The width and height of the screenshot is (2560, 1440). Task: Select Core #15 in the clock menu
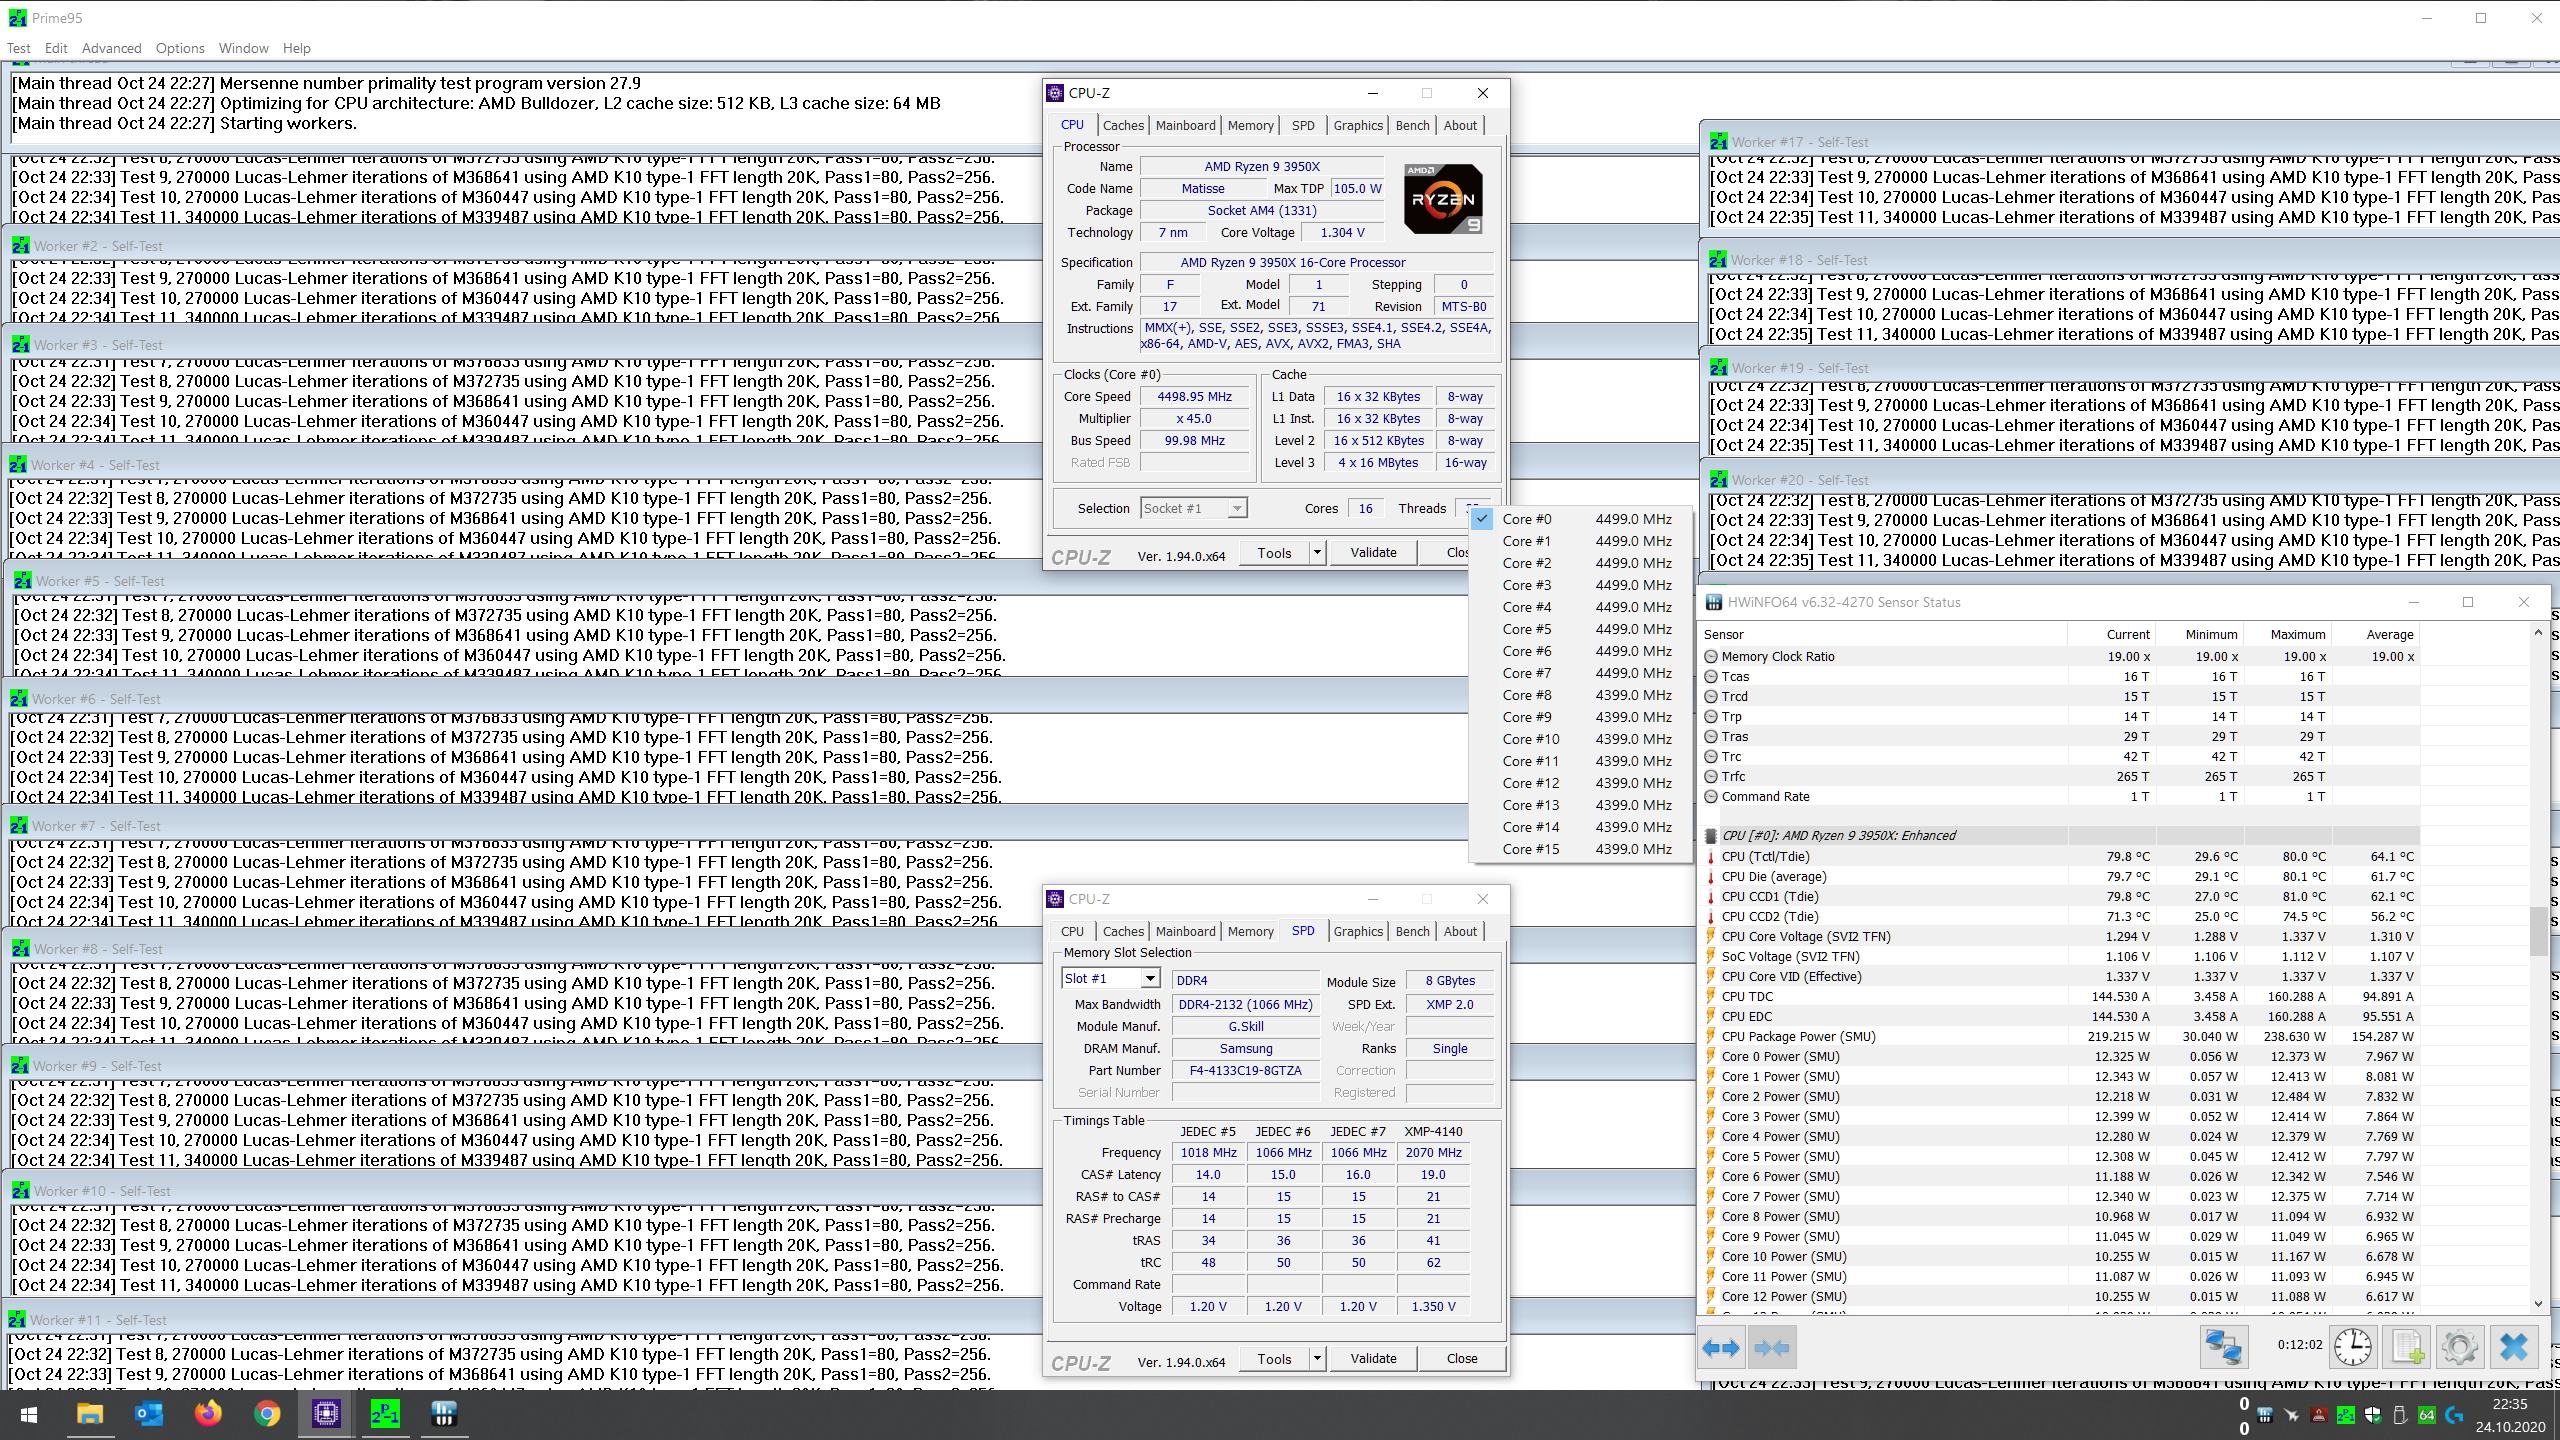click(x=1580, y=849)
